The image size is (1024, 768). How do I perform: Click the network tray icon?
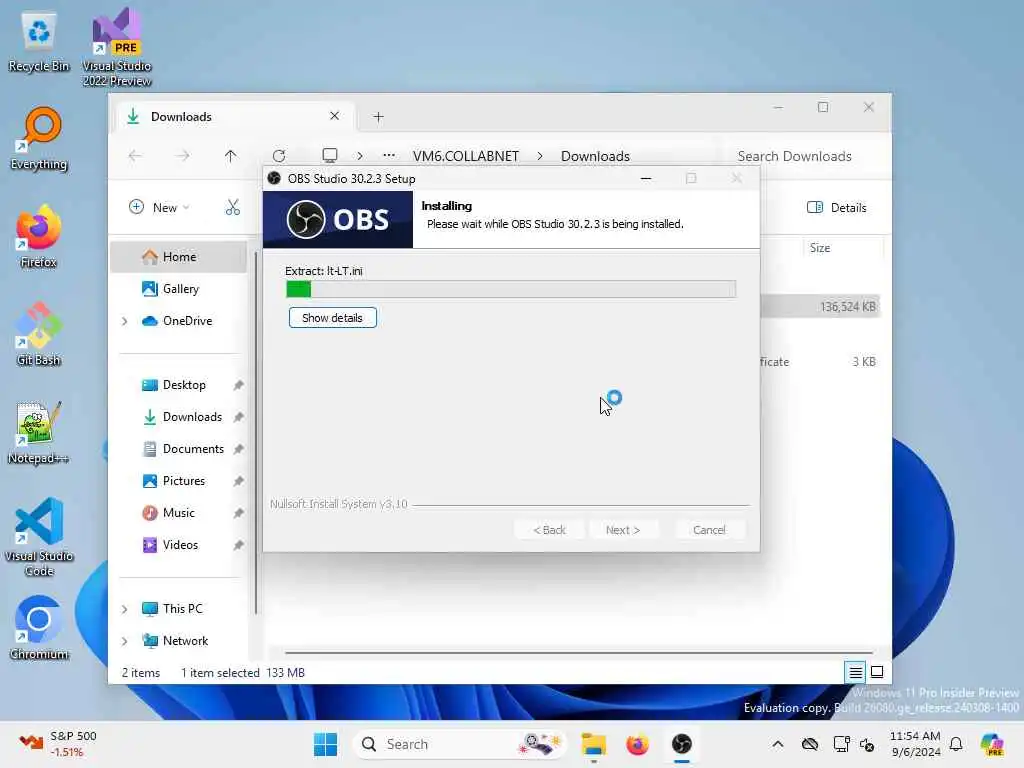(842, 744)
